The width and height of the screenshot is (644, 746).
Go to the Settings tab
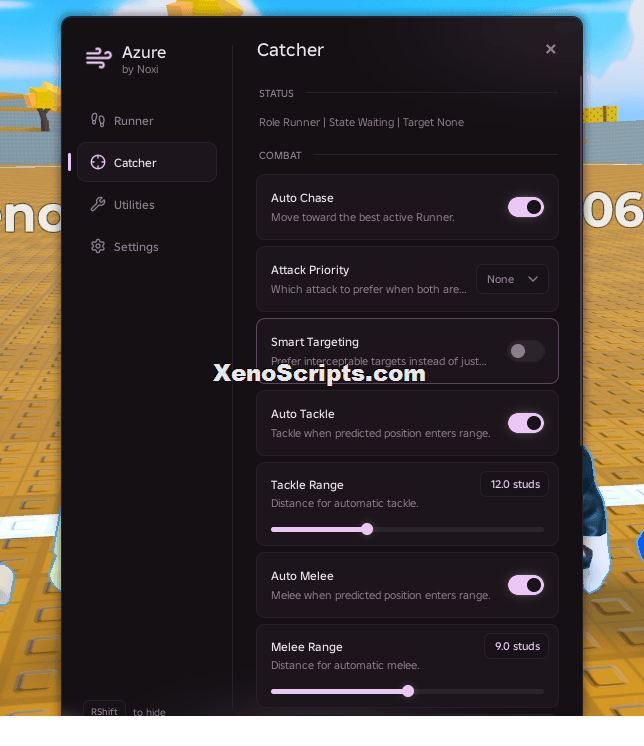147,246
